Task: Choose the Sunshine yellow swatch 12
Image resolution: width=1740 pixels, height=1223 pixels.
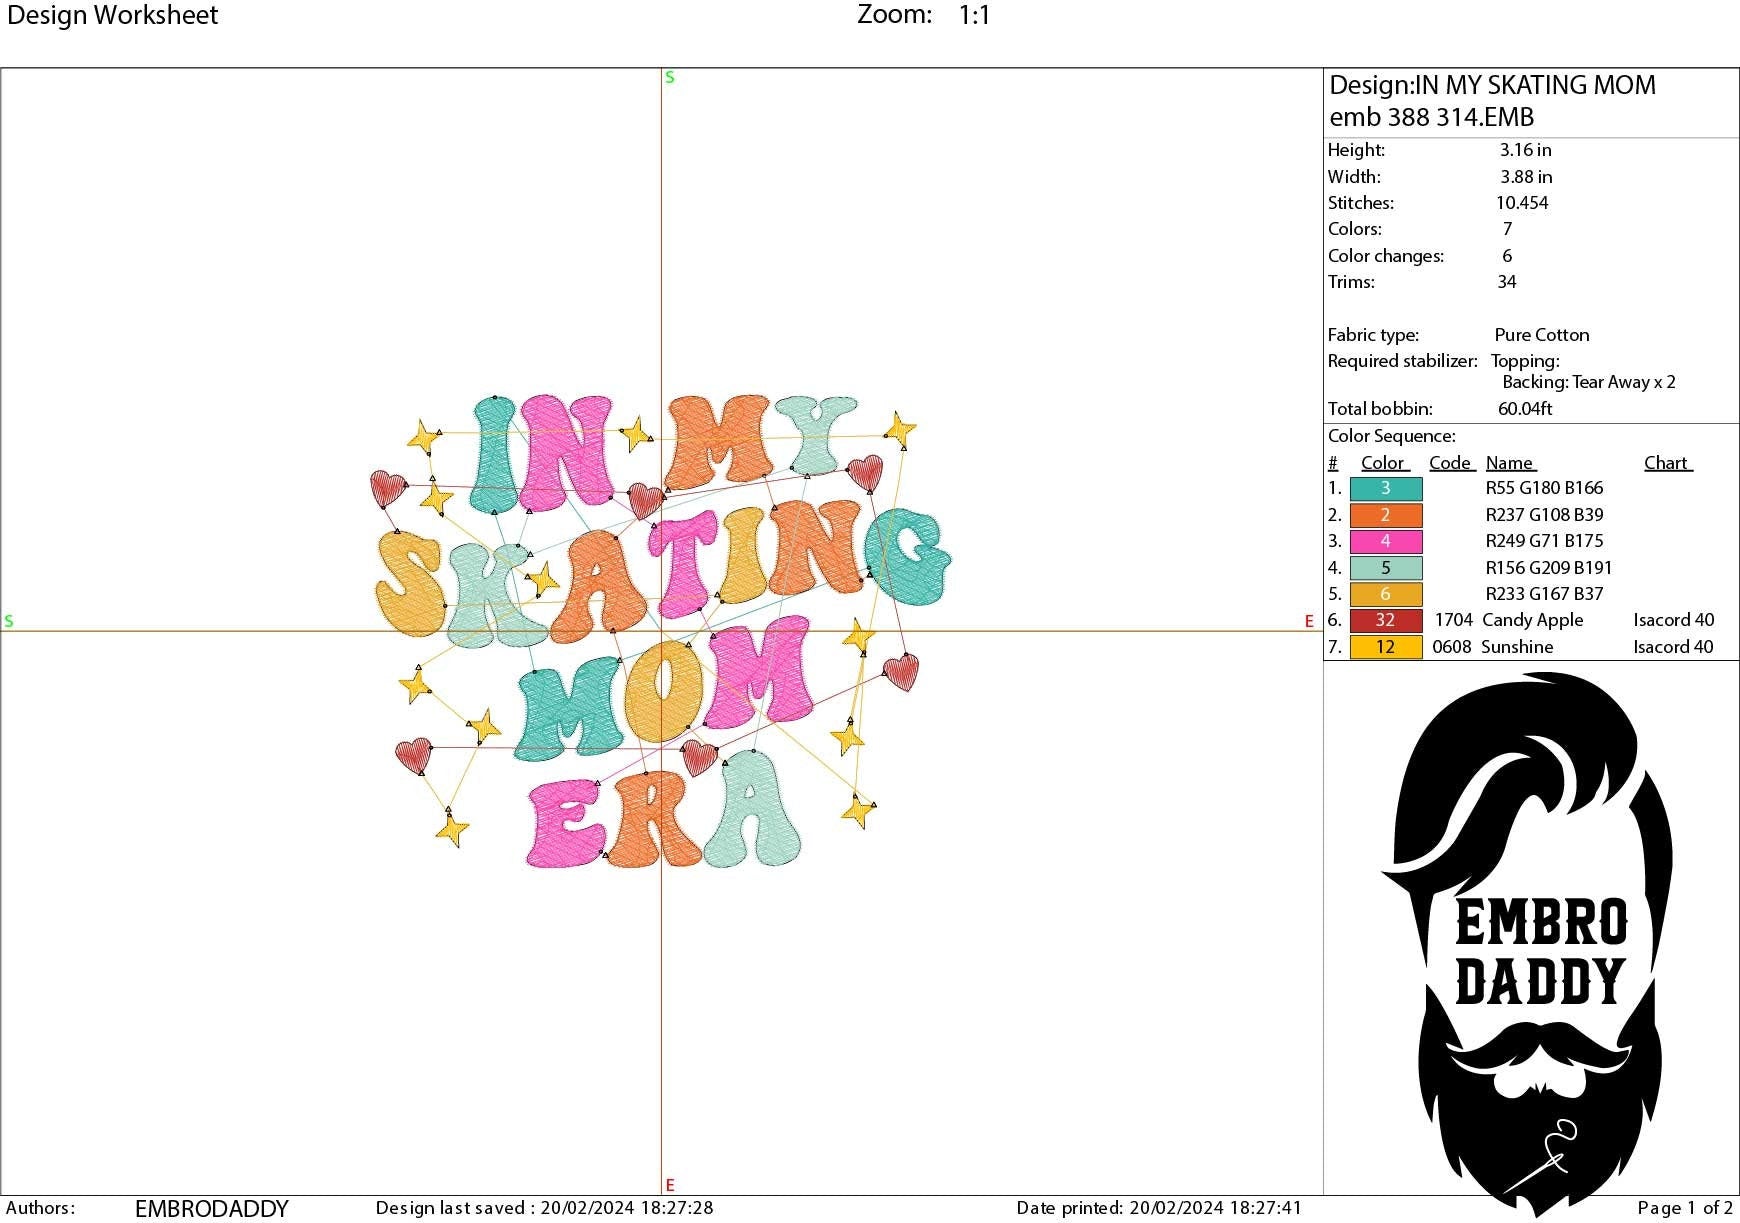Action: (1385, 647)
